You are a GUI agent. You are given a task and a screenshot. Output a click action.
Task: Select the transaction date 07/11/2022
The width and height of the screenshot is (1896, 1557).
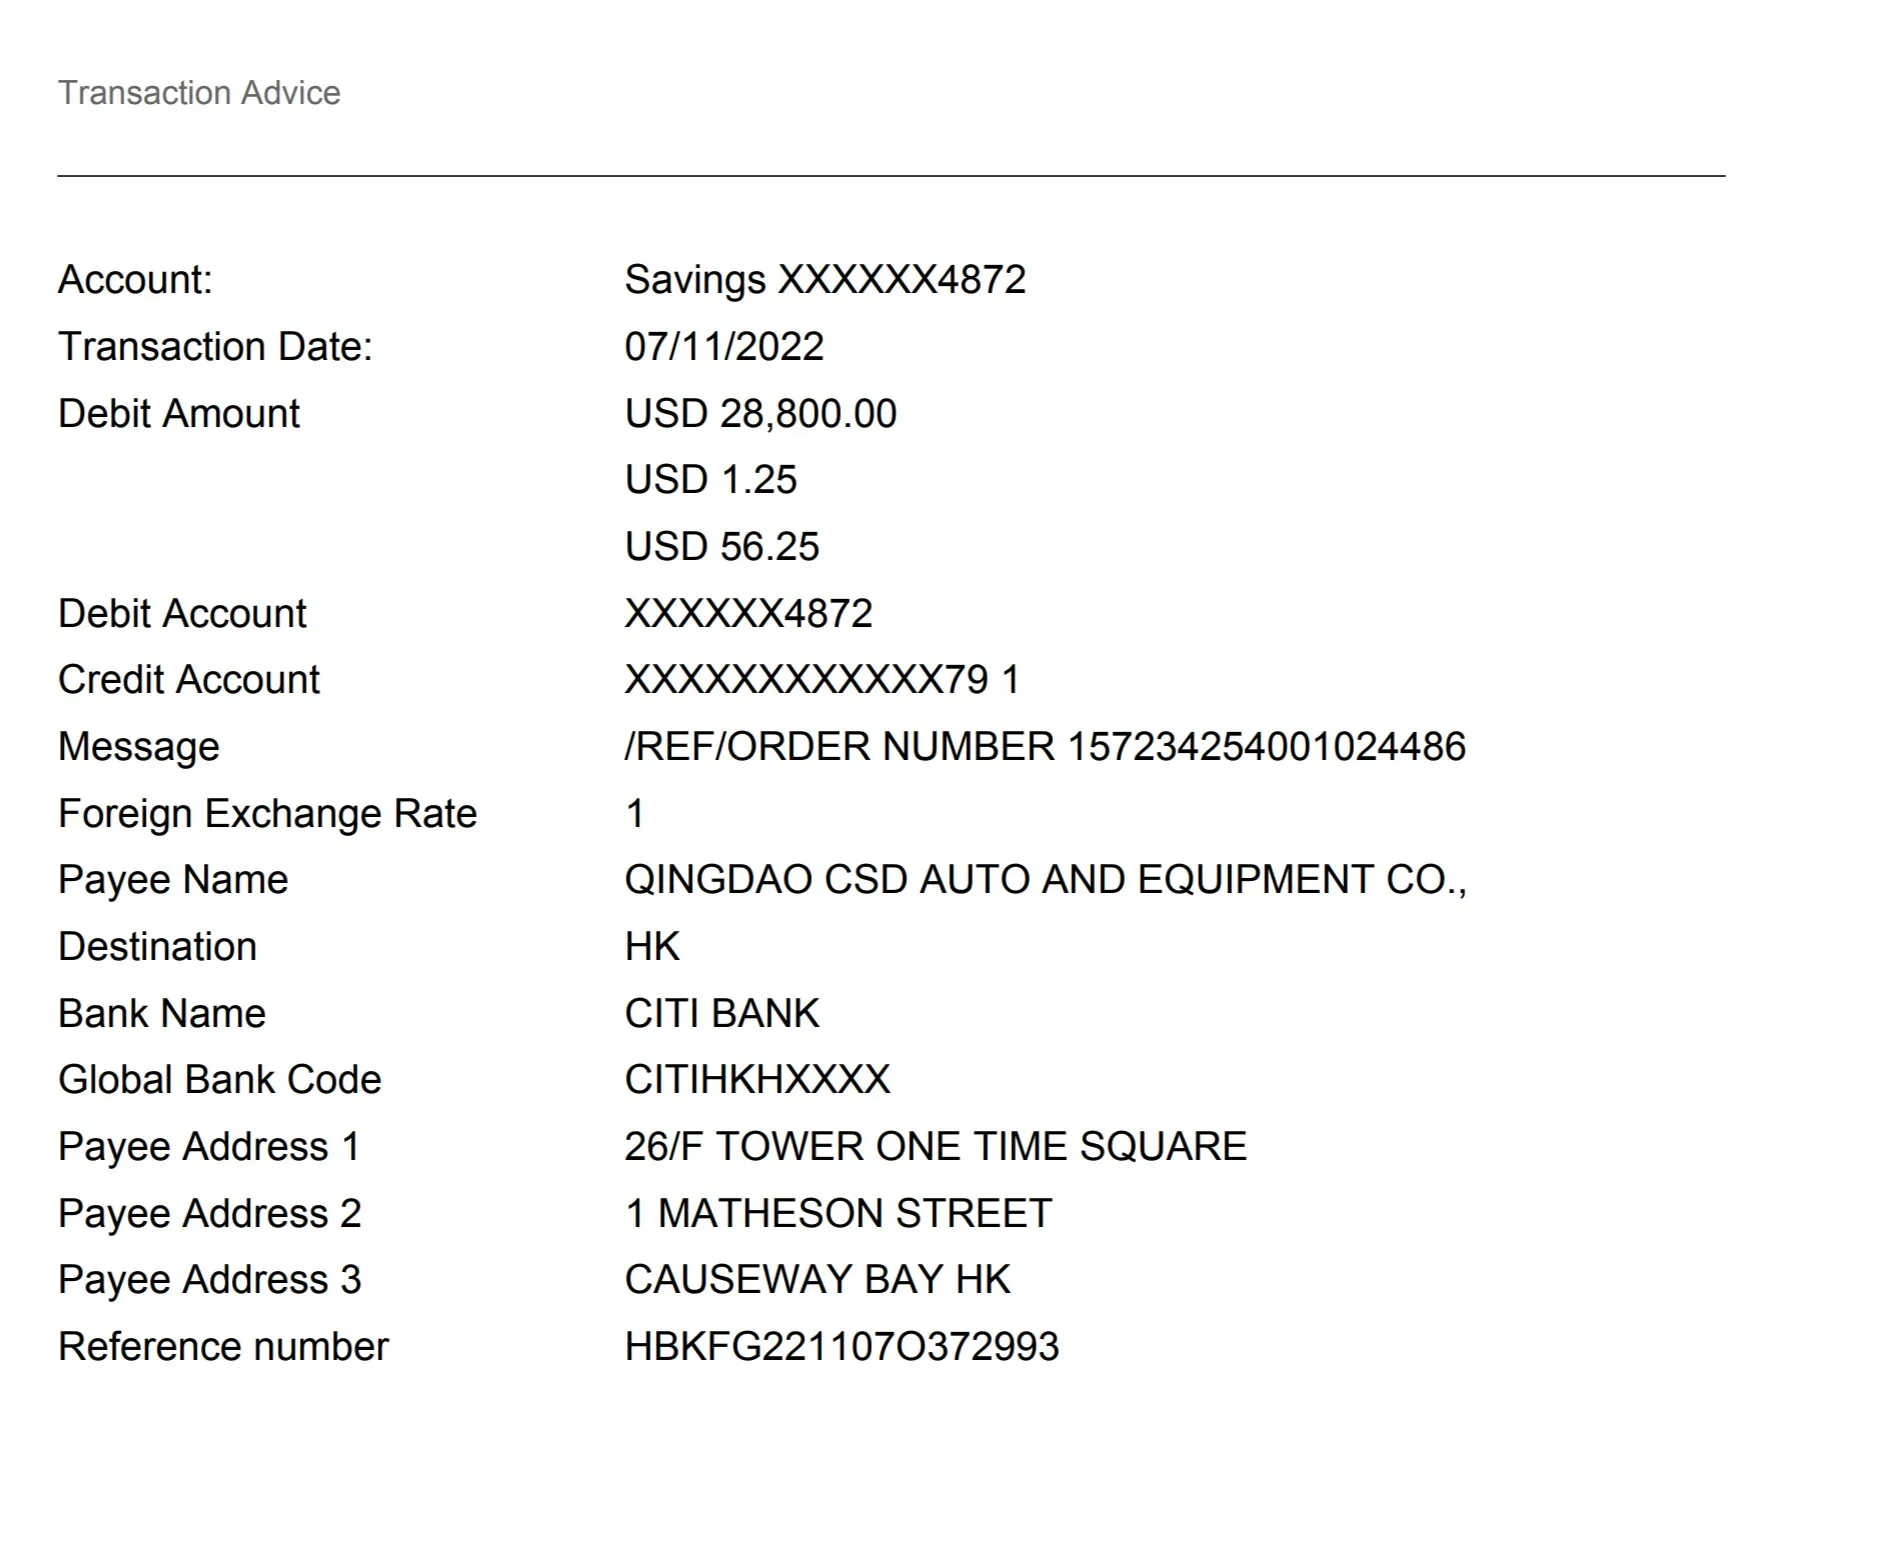tap(723, 347)
